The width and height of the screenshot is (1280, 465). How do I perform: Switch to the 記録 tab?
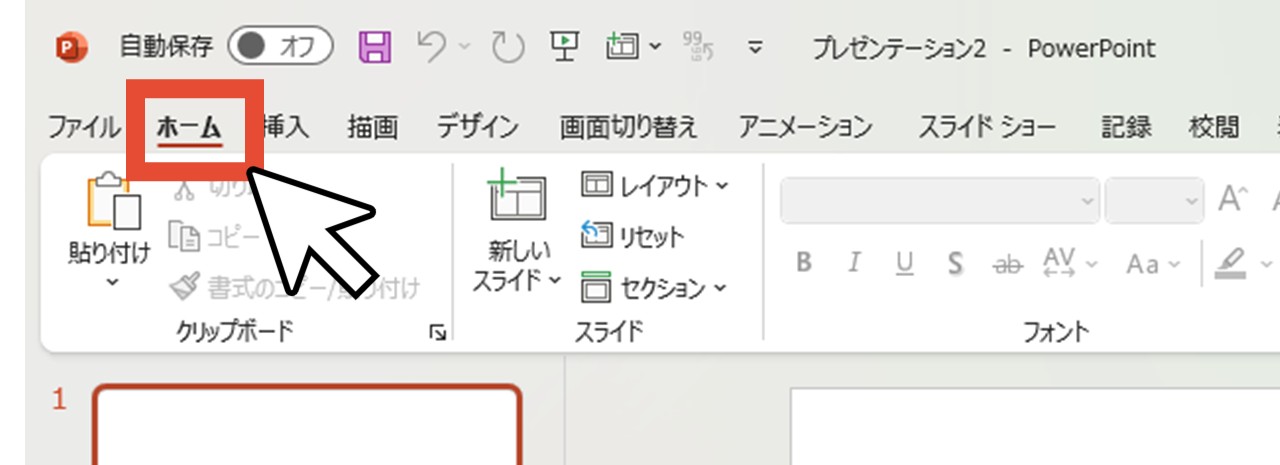pyautogui.click(x=1127, y=127)
